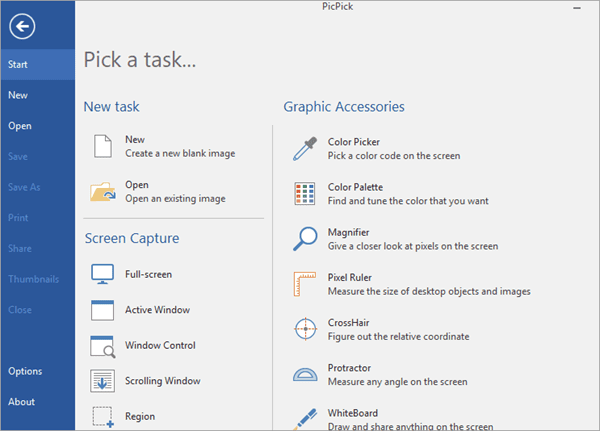The image size is (600, 431).
Task: Click the Scrolling Window arrow icon
Action: 102,381
